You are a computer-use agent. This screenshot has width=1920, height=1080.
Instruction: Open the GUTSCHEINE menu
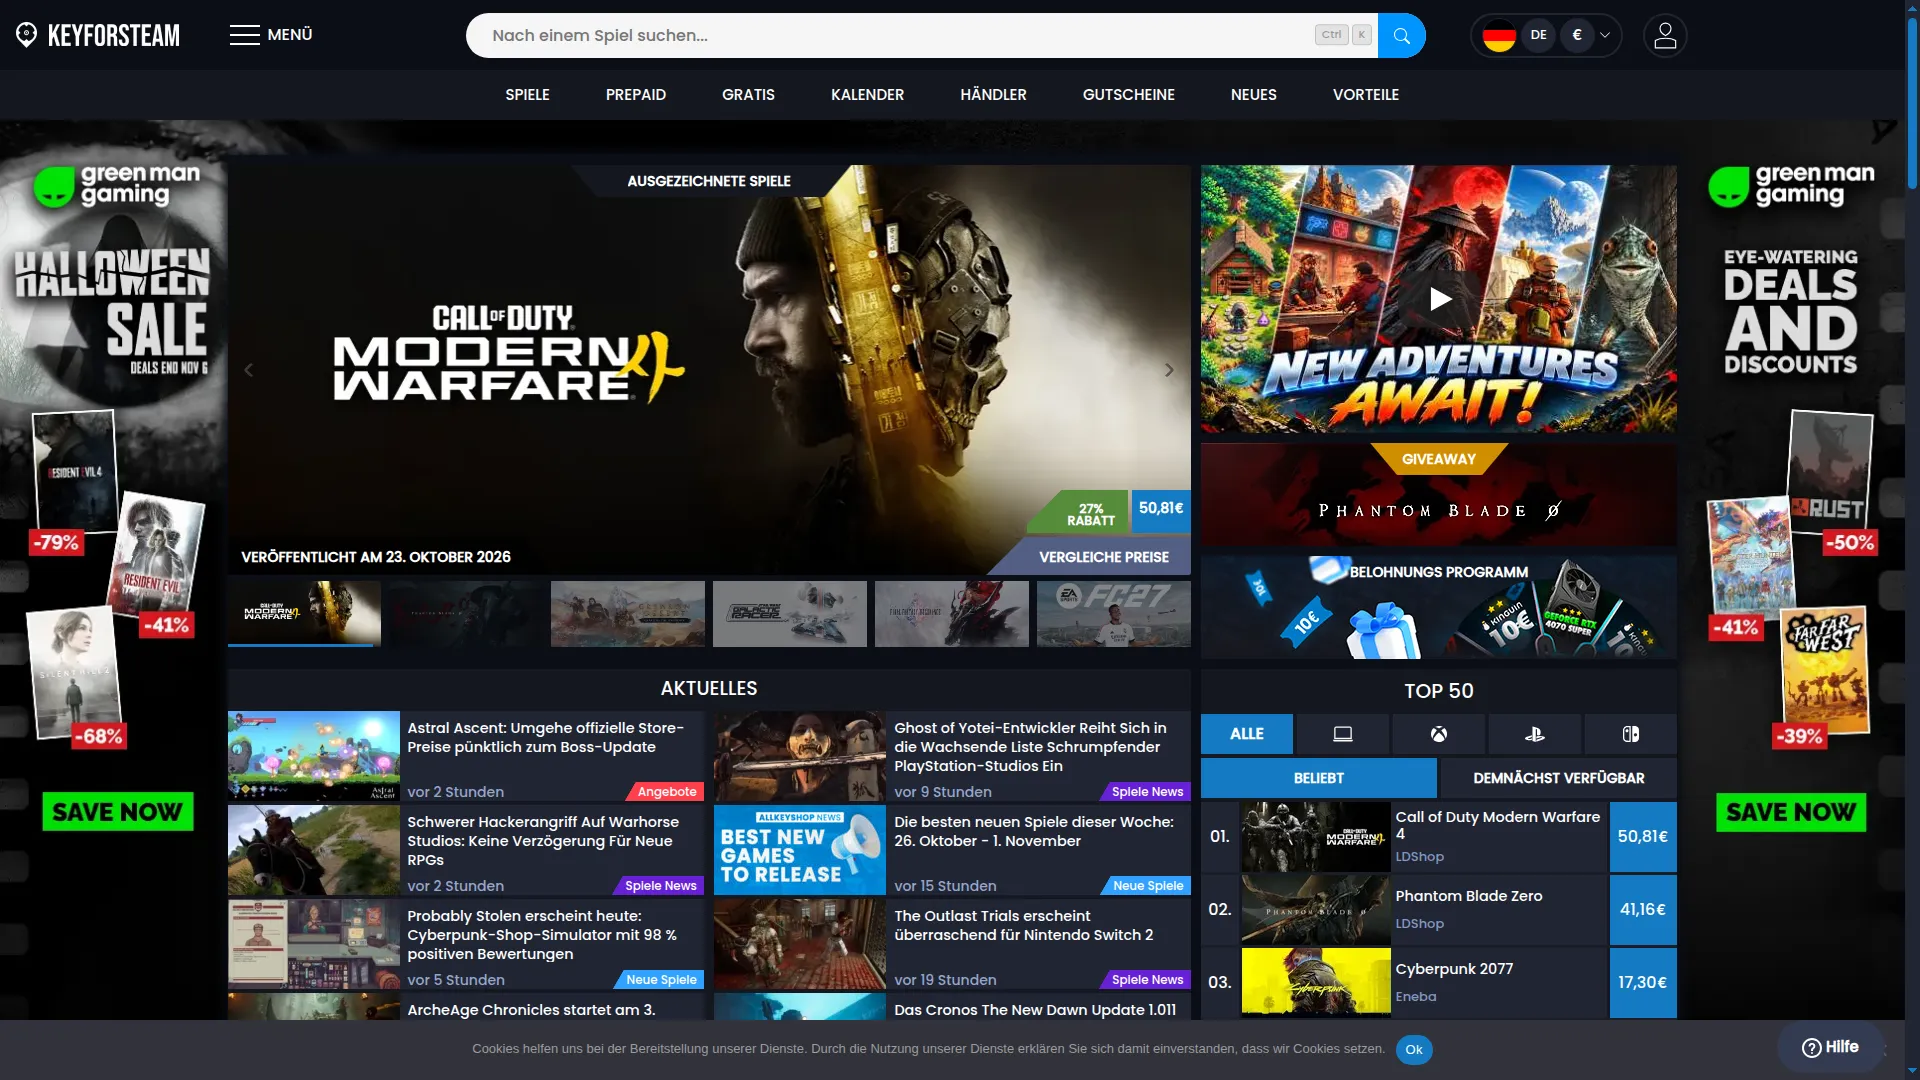[1128, 95]
